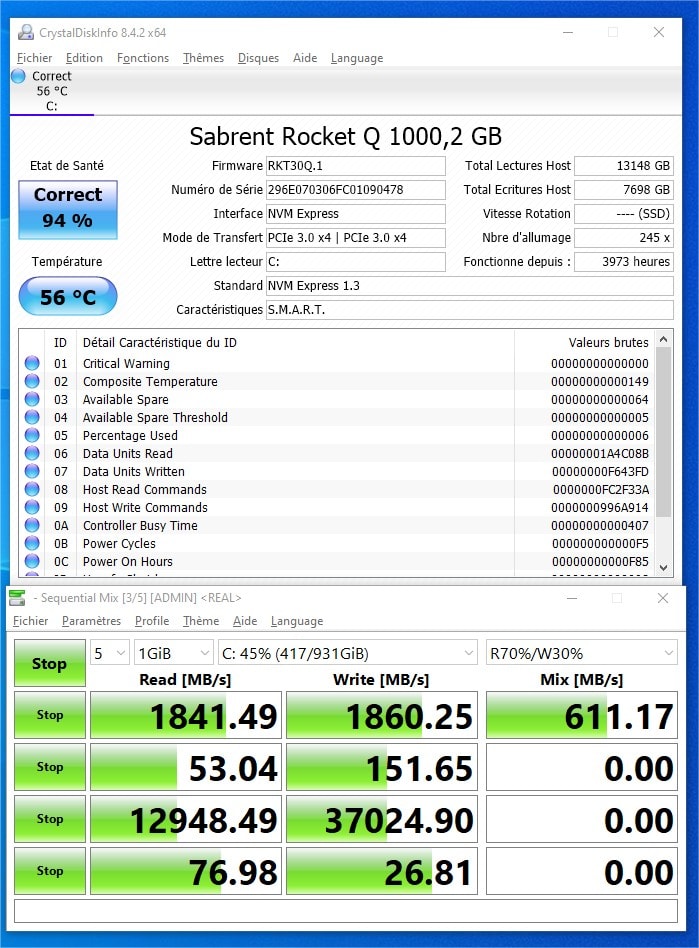Viewport: 699px width, 948px height.
Task: Click the Correct 94 % health status button
Action: pos(68,208)
